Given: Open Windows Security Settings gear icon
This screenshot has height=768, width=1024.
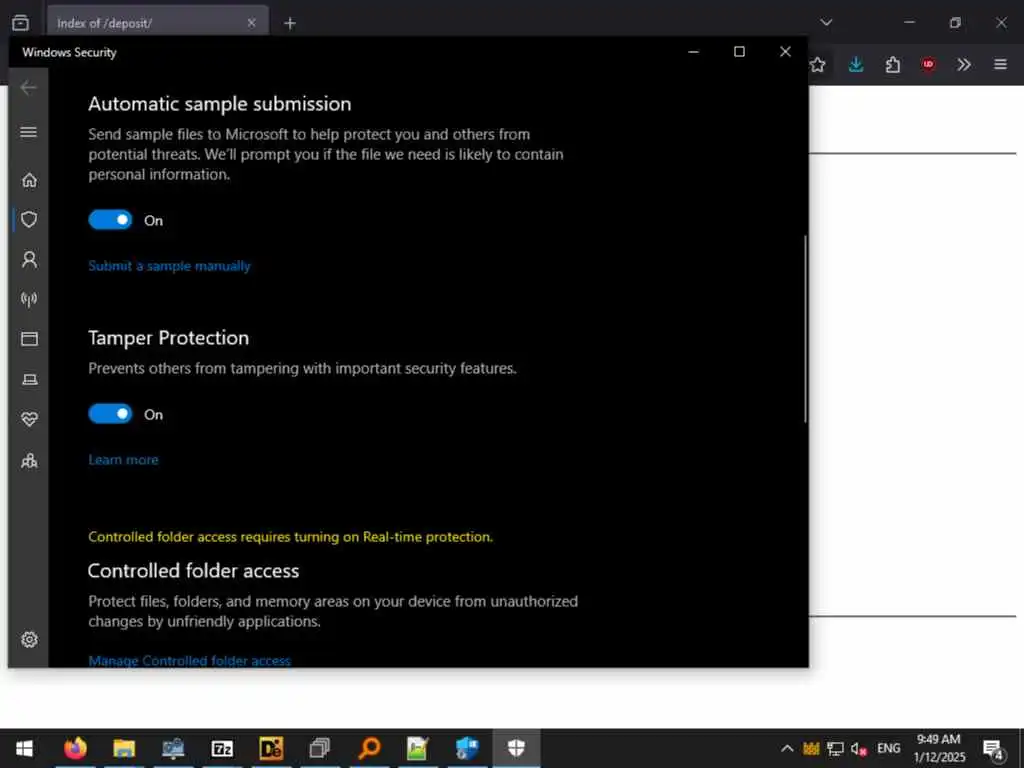Looking at the screenshot, I should click(29, 640).
